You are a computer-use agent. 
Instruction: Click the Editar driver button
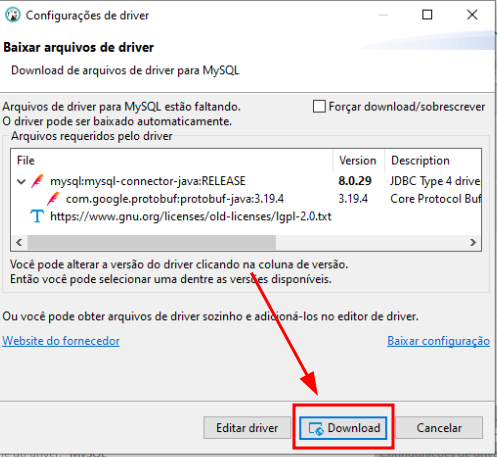coord(247,428)
